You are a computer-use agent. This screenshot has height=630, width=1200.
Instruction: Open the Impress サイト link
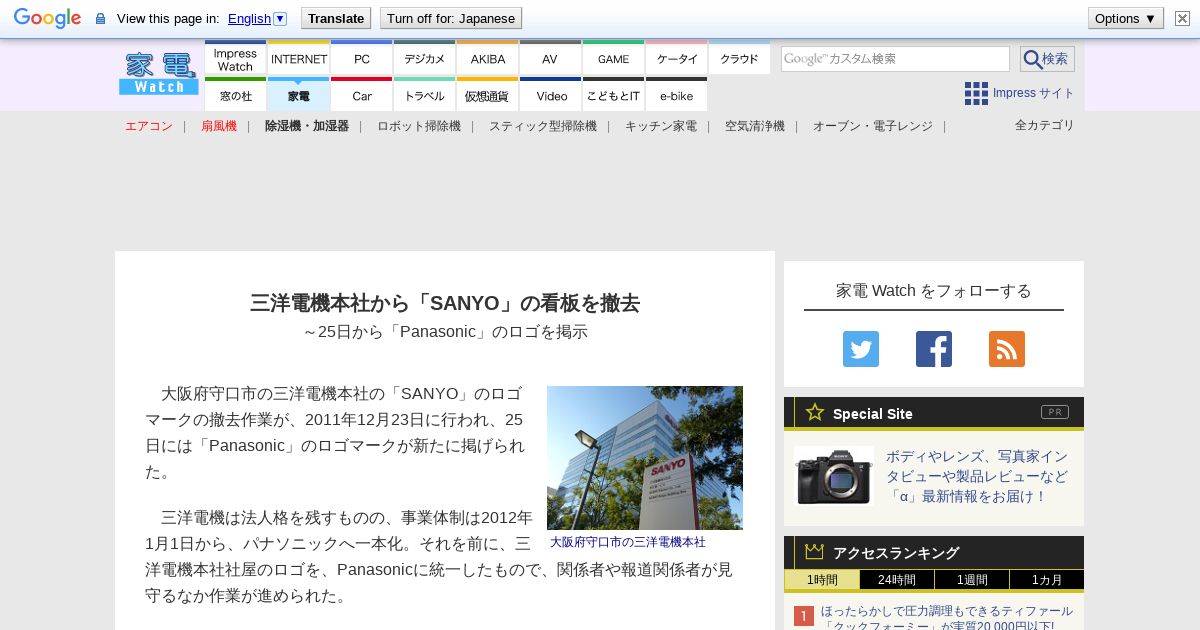coord(1033,93)
